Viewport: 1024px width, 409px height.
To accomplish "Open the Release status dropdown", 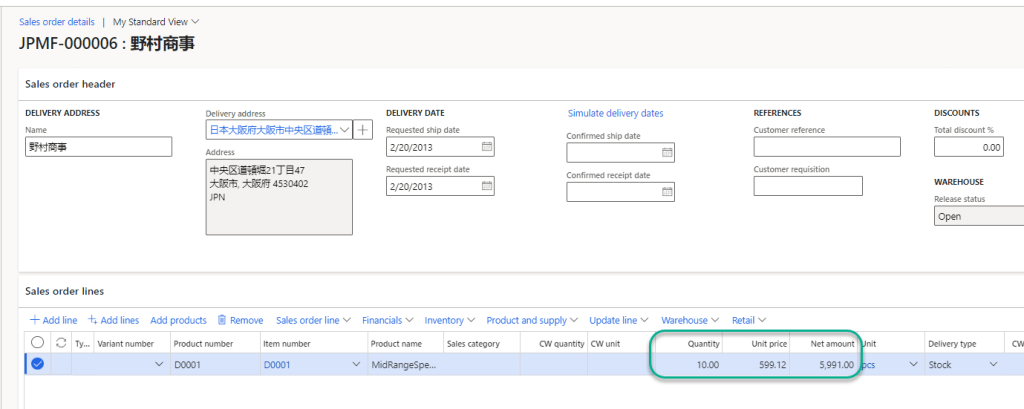I will coord(978,216).
